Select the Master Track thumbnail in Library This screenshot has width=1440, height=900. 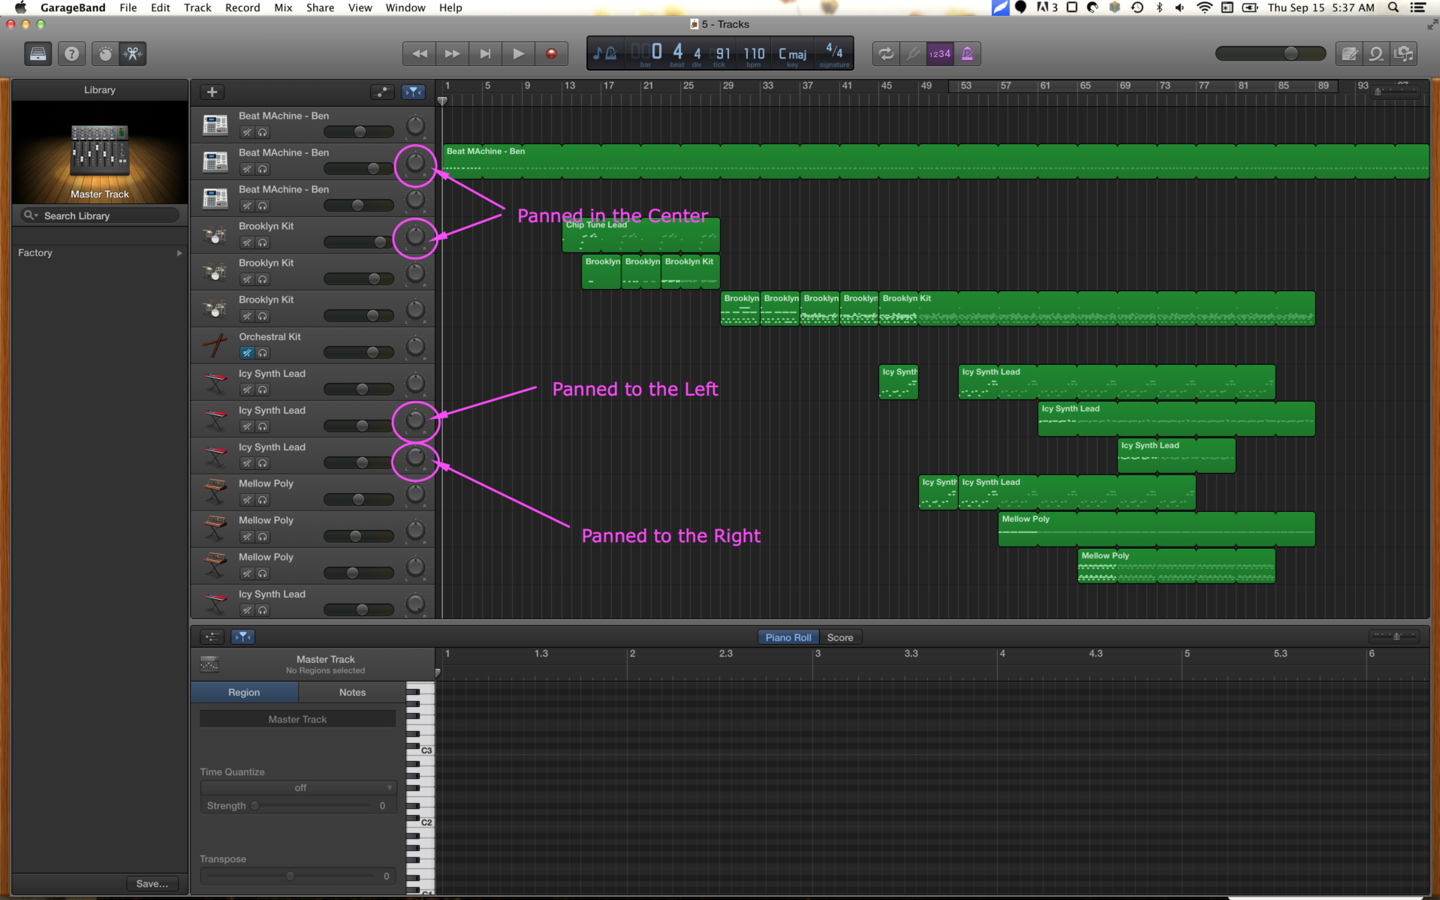tap(99, 152)
